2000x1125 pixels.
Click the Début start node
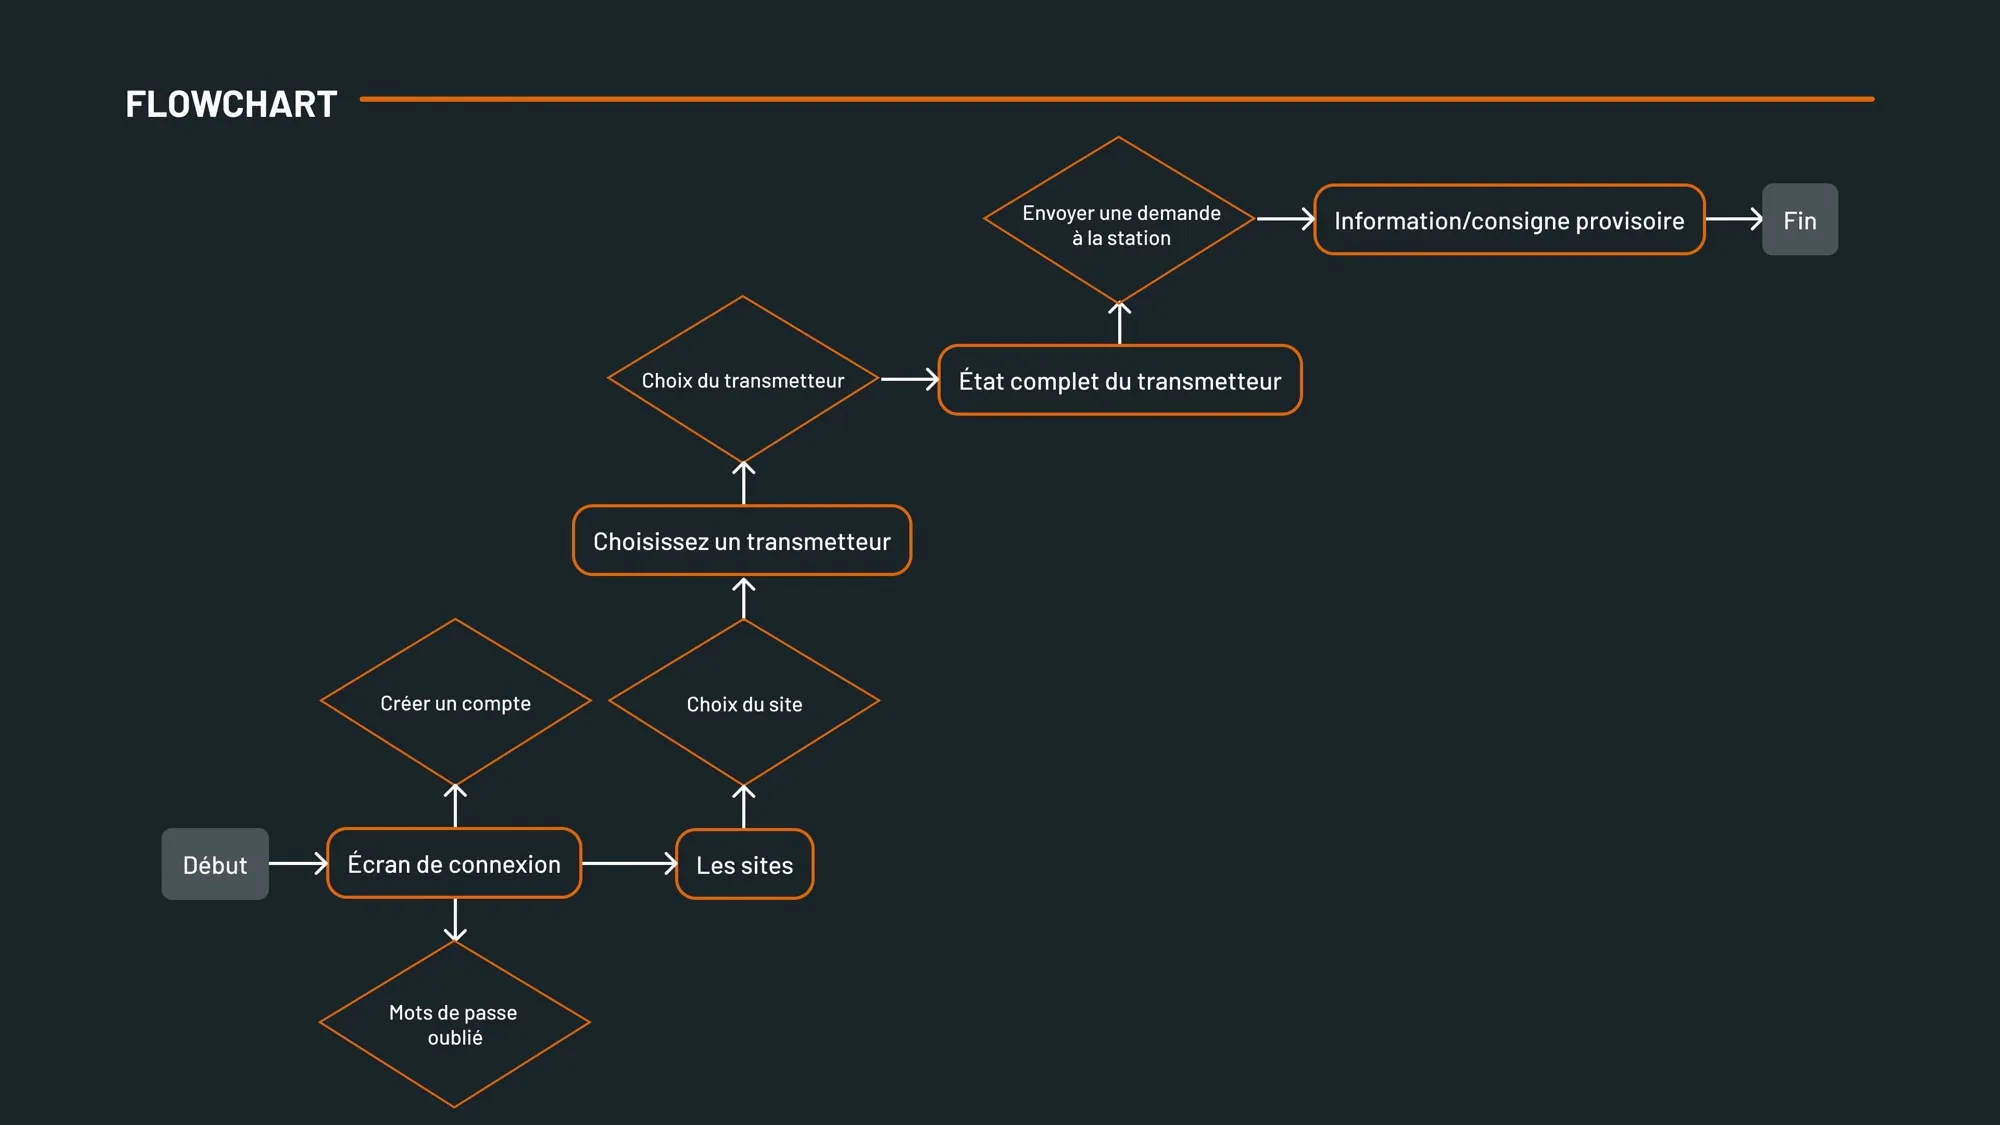[215, 864]
